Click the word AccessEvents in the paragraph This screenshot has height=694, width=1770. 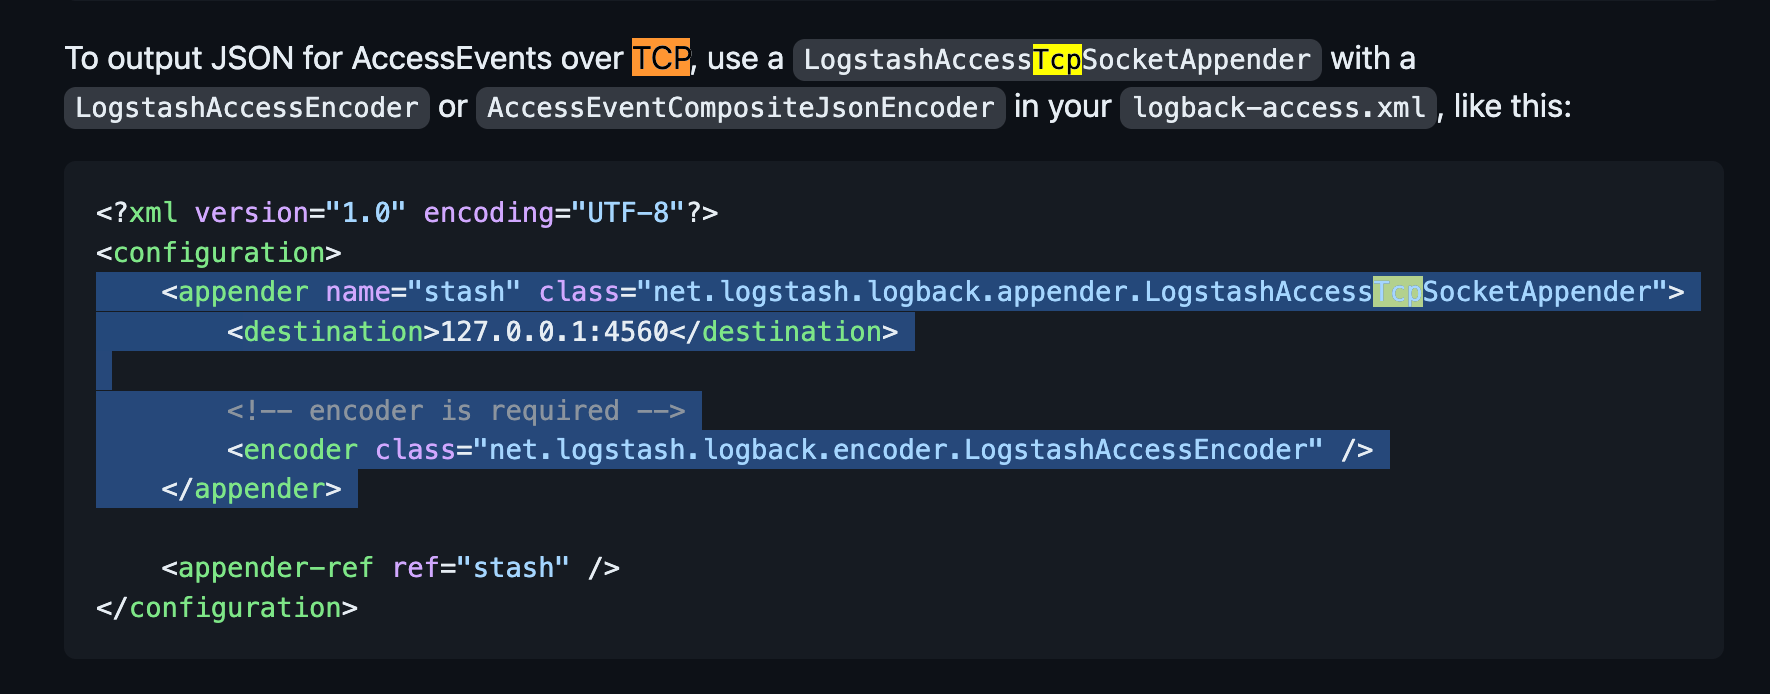(452, 58)
